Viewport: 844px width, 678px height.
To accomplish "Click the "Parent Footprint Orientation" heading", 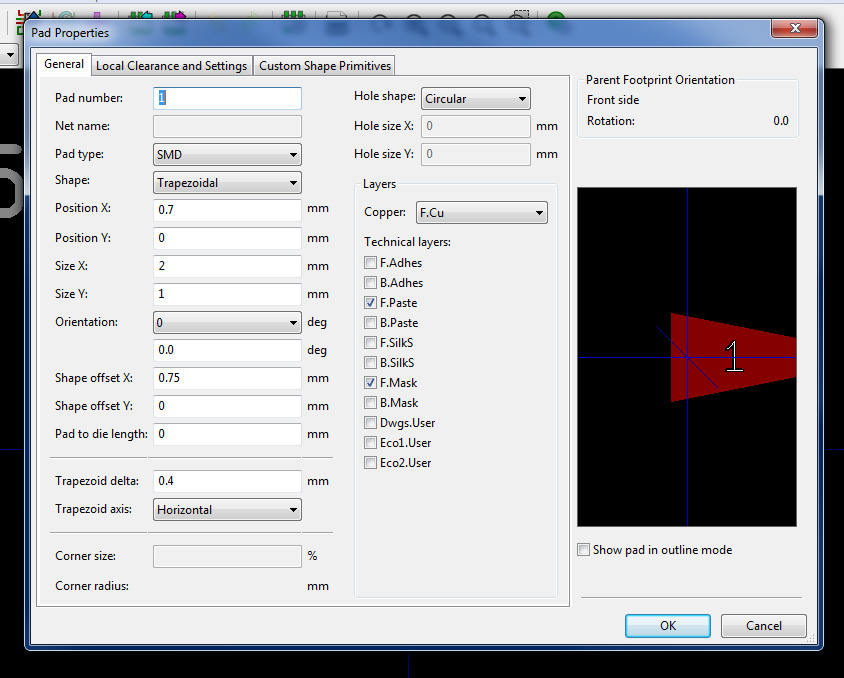I will (660, 80).
